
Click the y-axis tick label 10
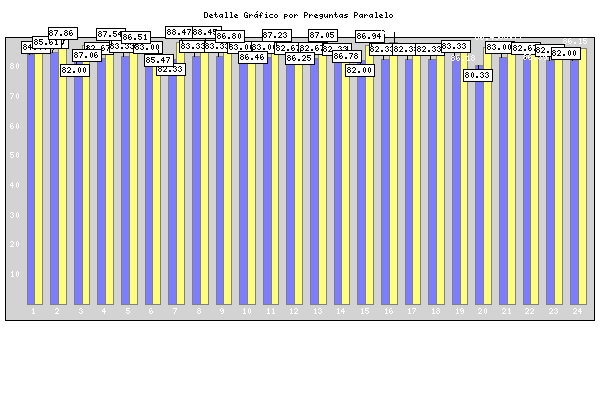click(x=15, y=274)
